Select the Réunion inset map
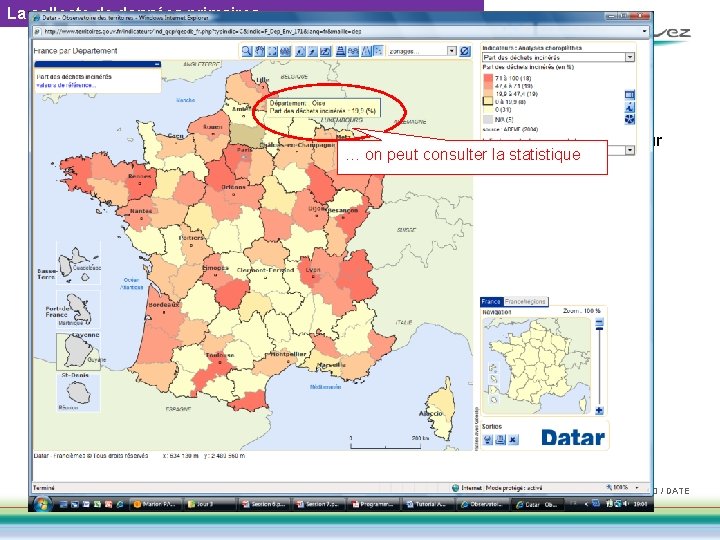 [x=79, y=392]
